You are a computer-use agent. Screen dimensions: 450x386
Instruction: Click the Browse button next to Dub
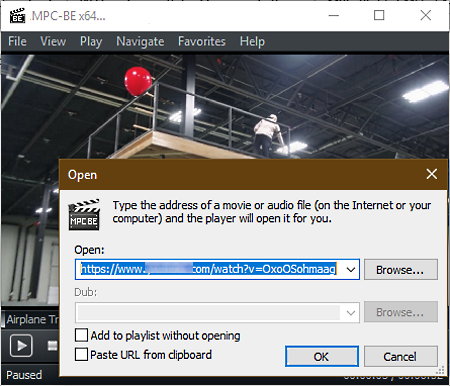pos(401,312)
